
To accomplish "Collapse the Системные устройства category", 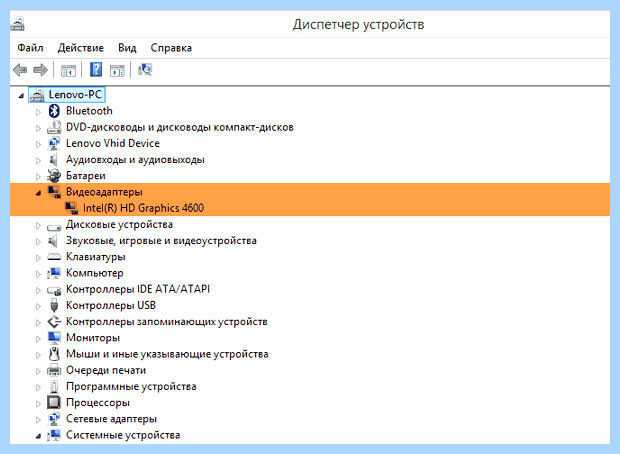I will point(38,436).
